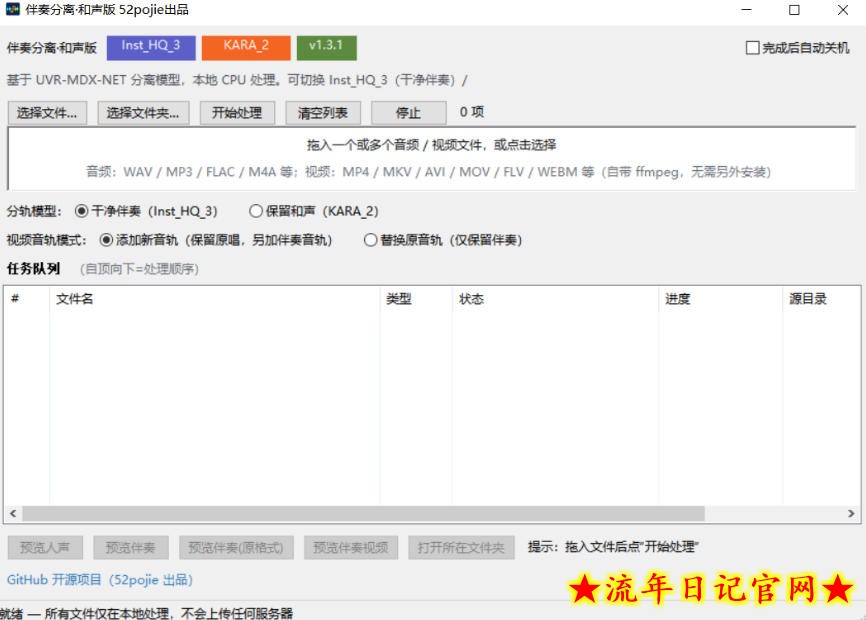Click the 预览伴奏视频 button

click(x=351, y=548)
